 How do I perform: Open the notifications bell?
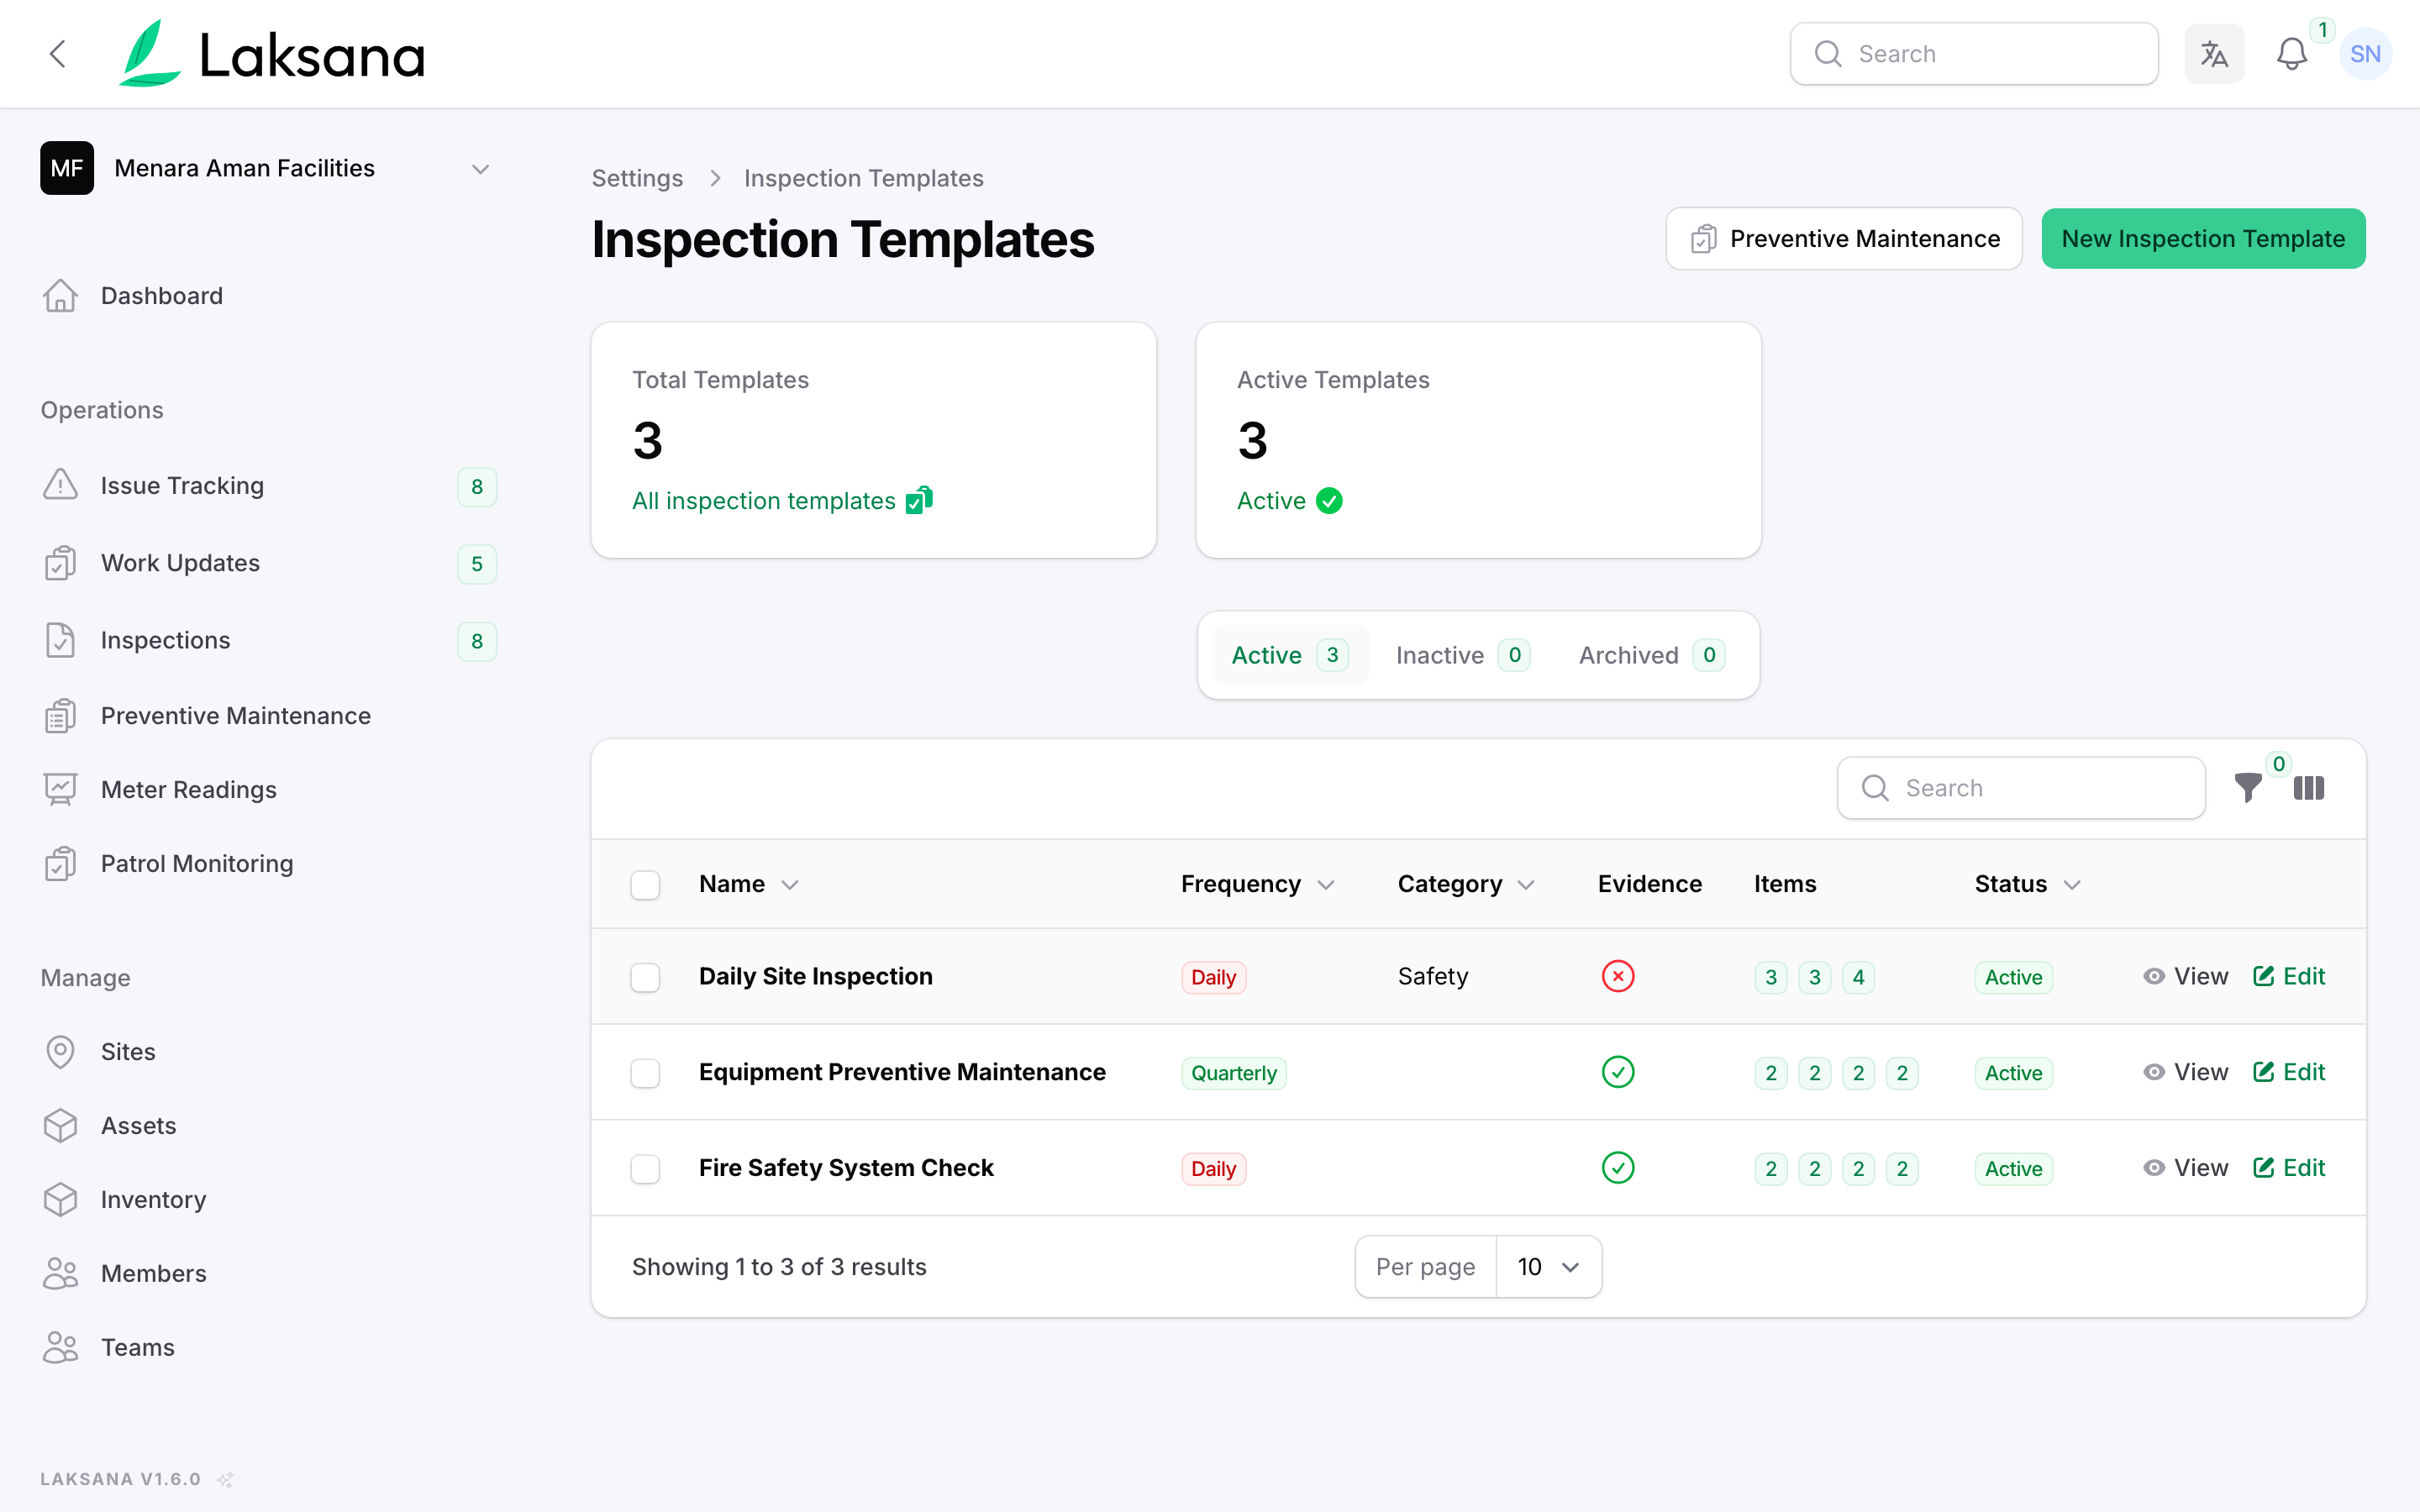point(2291,54)
